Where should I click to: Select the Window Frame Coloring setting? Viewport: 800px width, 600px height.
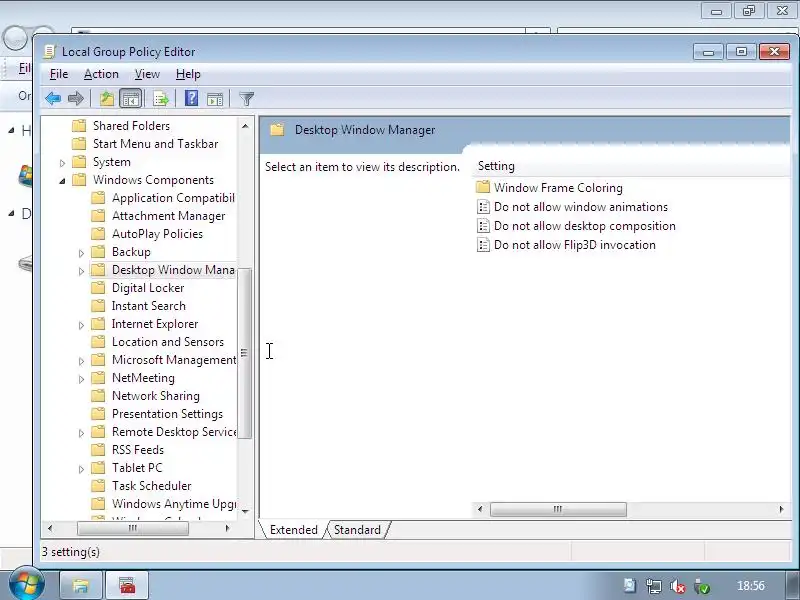click(558, 188)
